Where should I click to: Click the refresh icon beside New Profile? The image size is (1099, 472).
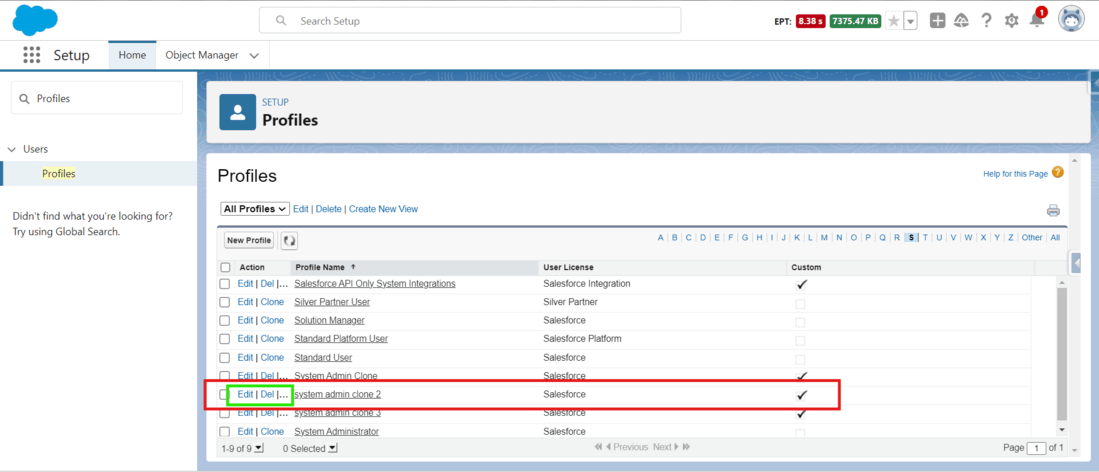289,241
